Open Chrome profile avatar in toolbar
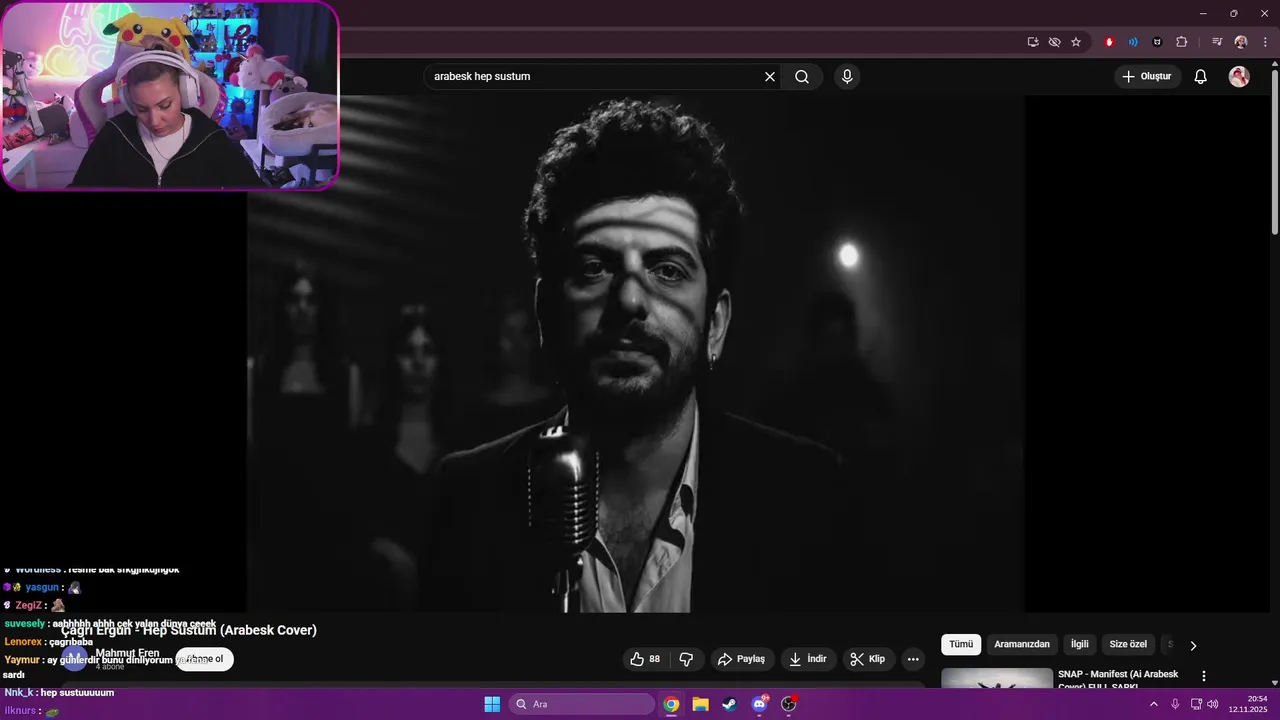Image resolution: width=1280 pixels, height=720 pixels. pos(1241,42)
